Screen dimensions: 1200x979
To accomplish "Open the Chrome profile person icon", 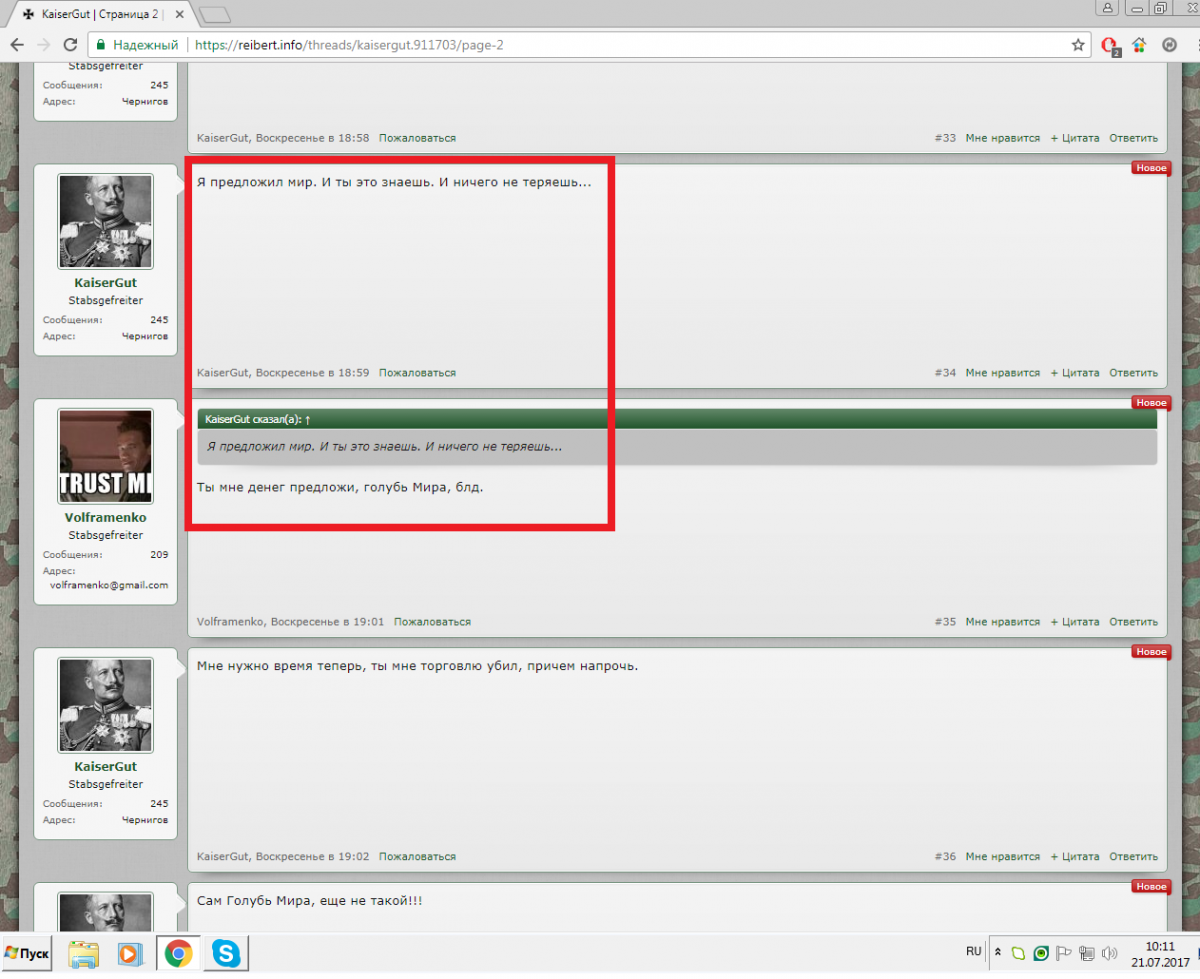I will click(1109, 8).
